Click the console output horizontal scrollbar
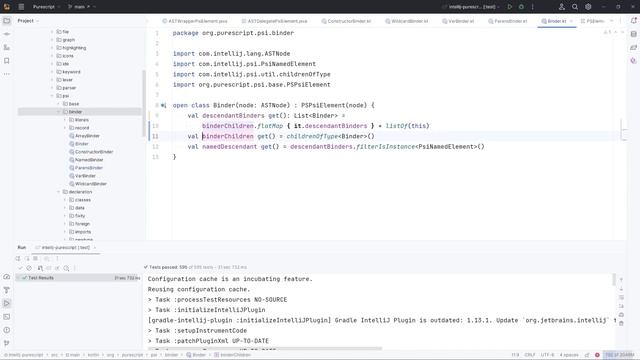640x360 pixels. pyautogui.click(x=265, y=349)
